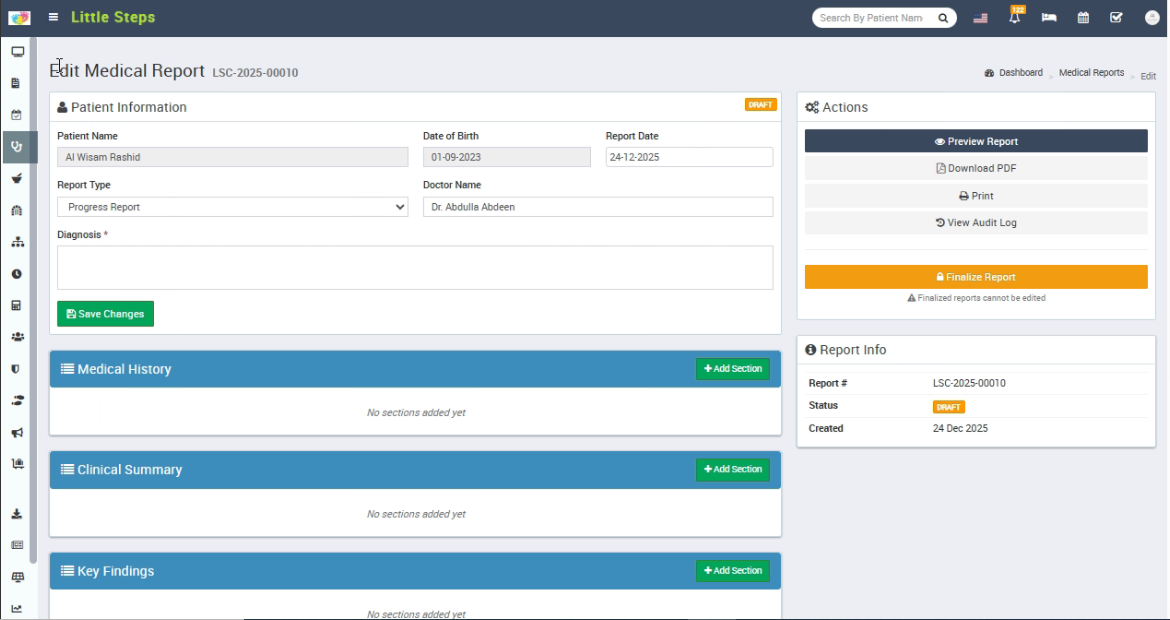
Task: Open the megaphone icon in sidebar
Action: (17, 433)
